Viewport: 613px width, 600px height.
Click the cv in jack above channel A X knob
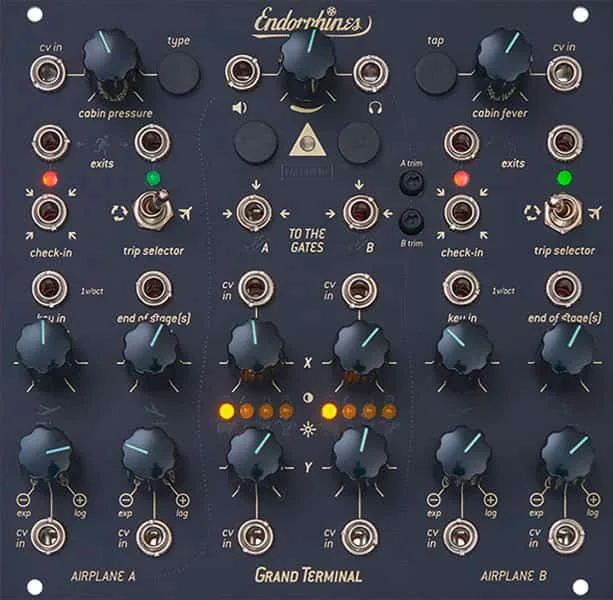256,288
